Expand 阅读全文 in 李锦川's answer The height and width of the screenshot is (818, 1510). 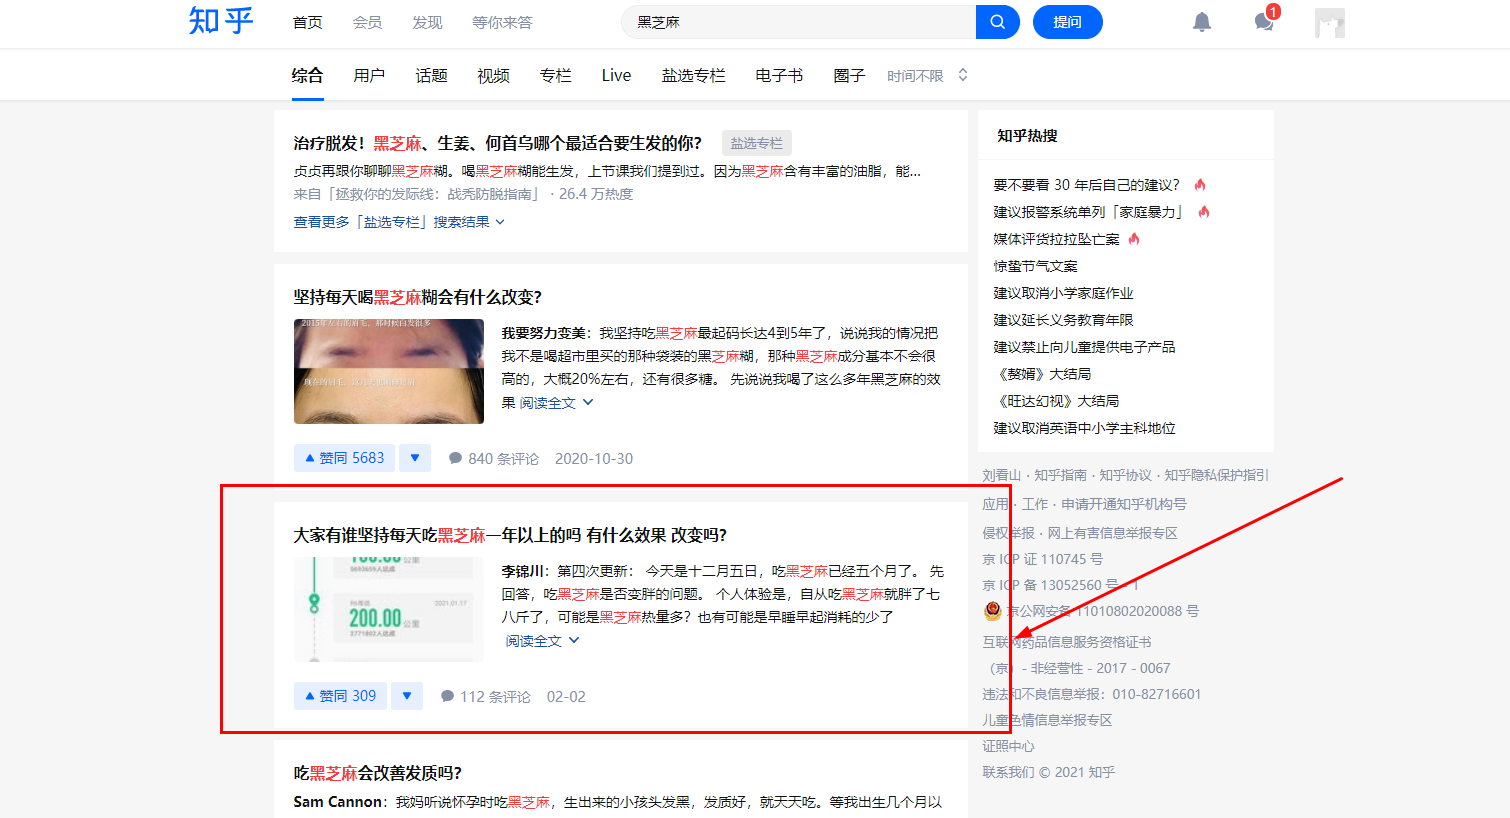(x=543, y=641)
